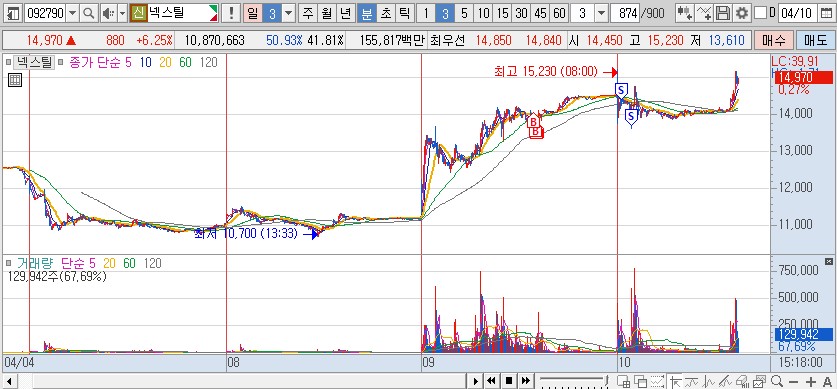837x389 pixels.
Task: Select the 분 minute chart tab
Action: click(366, 13)
